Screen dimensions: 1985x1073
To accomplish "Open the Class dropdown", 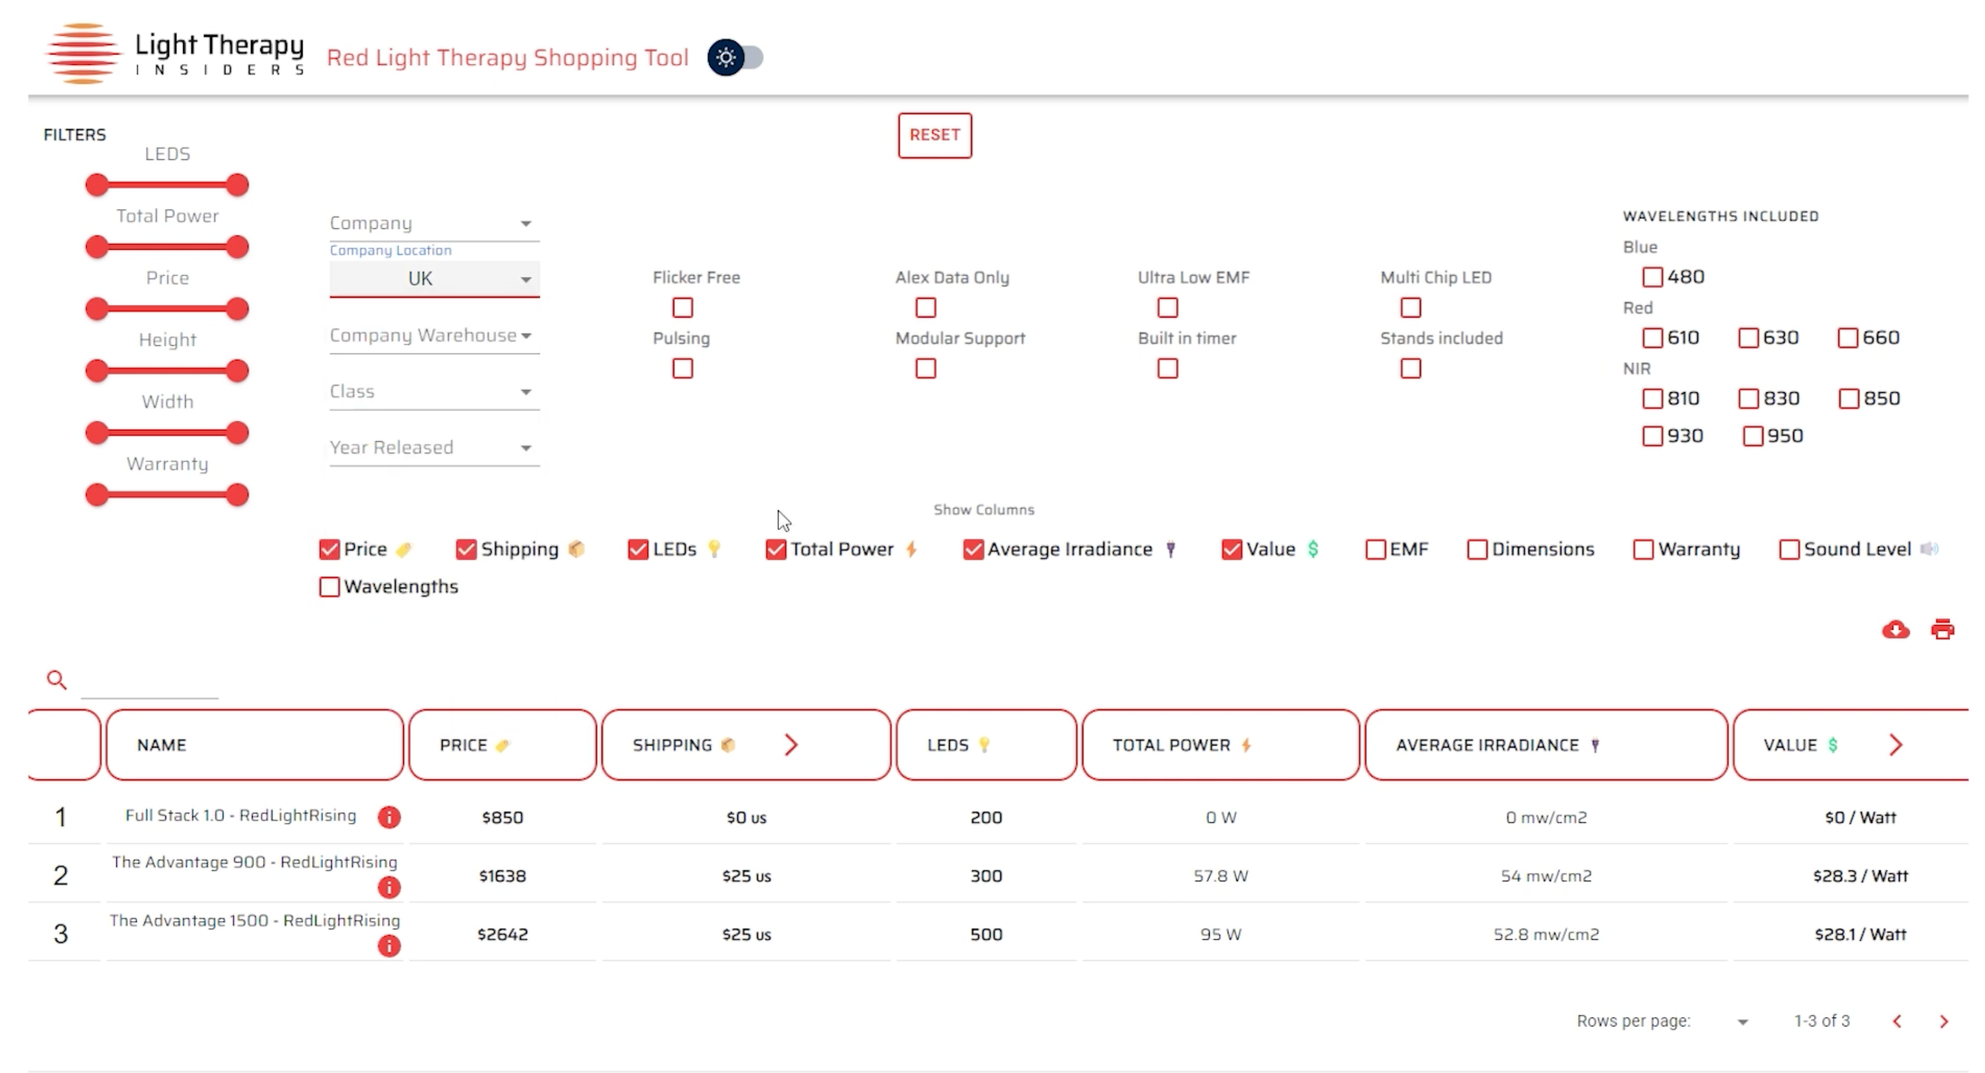I will (434, 391).
